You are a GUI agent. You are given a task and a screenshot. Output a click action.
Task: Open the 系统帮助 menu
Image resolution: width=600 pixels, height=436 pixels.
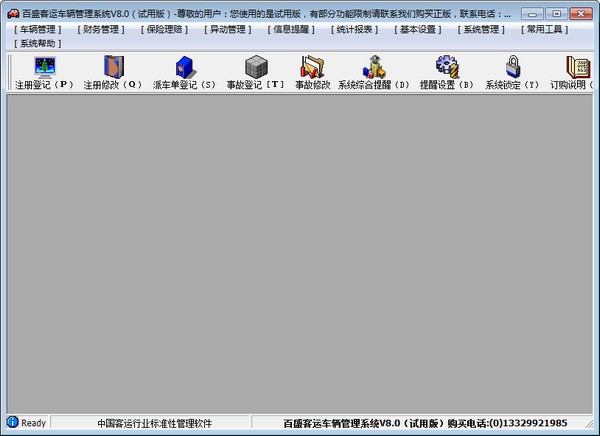(38, 44)
